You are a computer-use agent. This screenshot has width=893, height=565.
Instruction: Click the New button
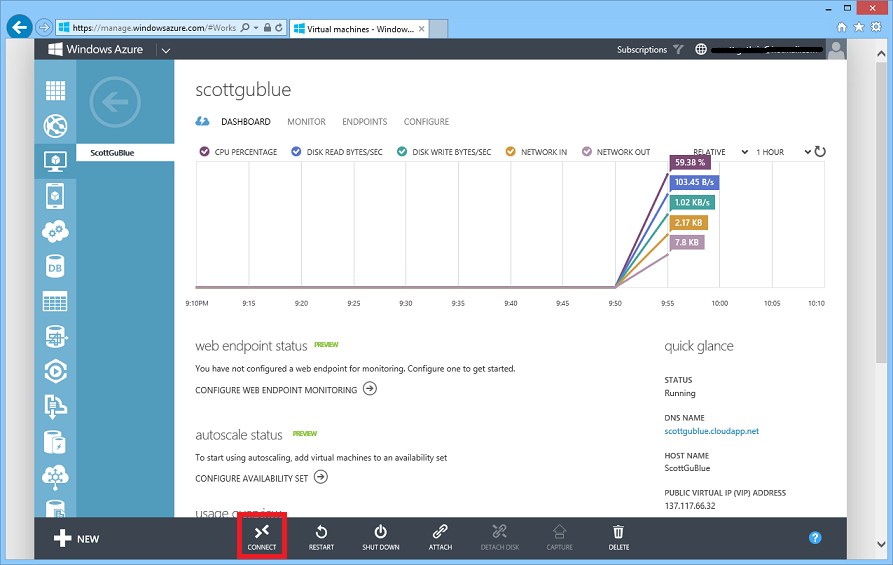click(76, 539)
